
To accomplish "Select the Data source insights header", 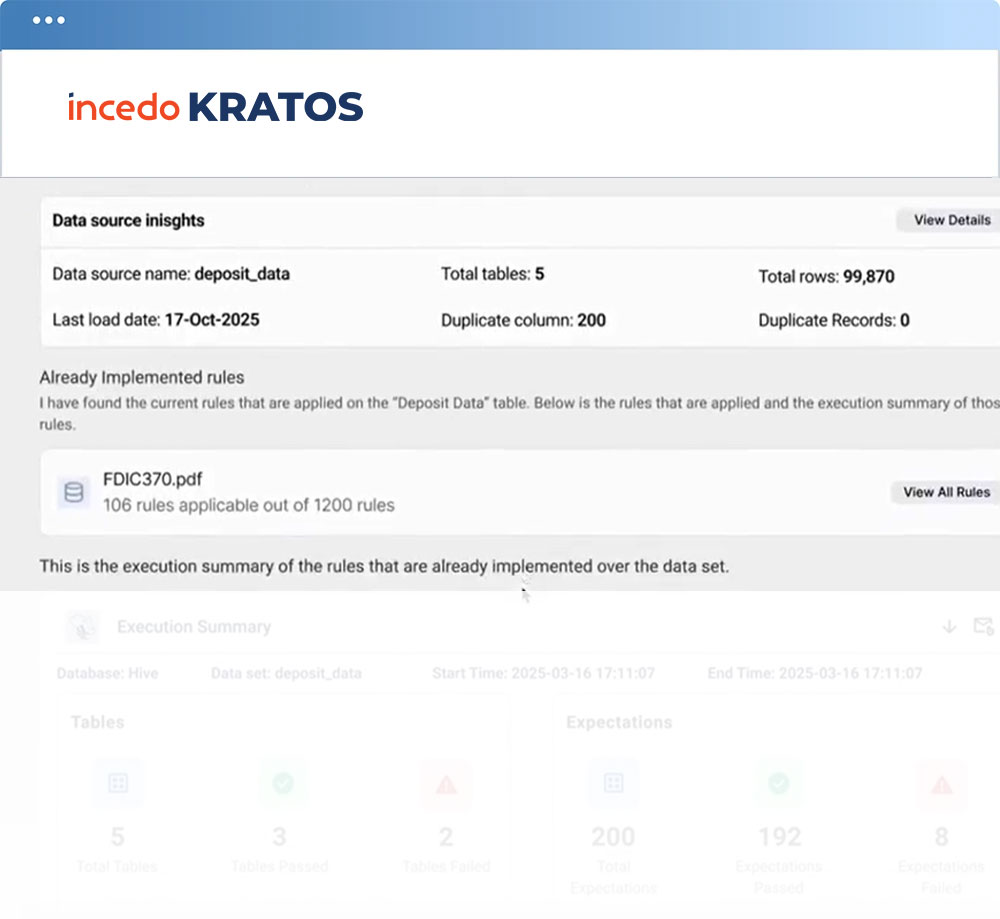I will pos(128,220).
